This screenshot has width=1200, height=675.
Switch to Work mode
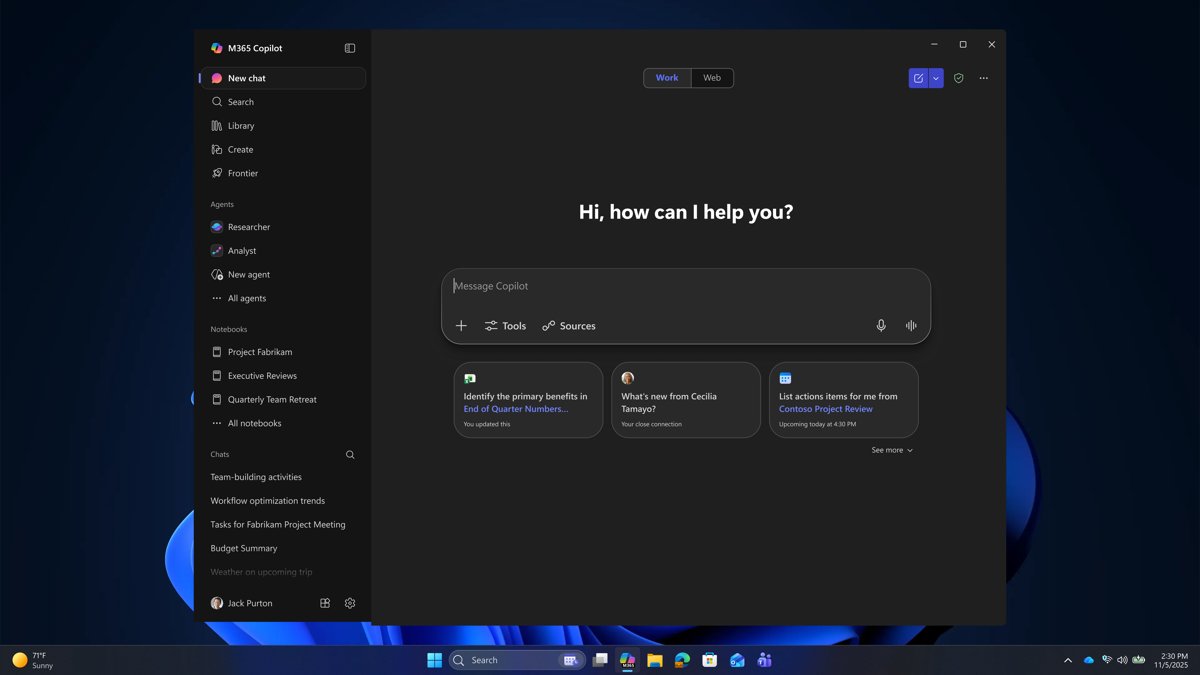coord(667,78)
